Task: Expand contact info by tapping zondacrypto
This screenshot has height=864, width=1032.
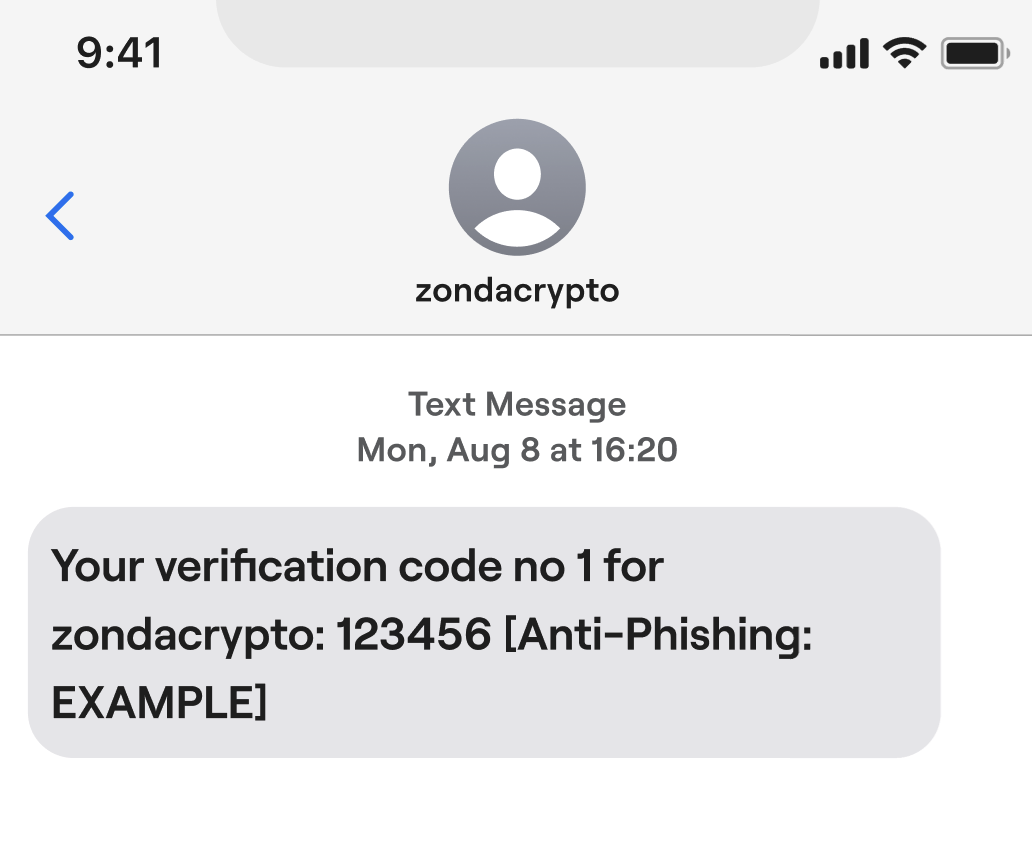Action: 517,291
